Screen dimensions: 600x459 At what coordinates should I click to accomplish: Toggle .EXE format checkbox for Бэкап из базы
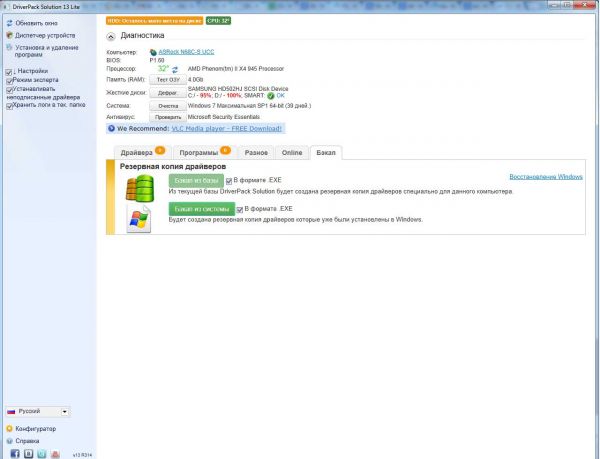coord(229,181)
